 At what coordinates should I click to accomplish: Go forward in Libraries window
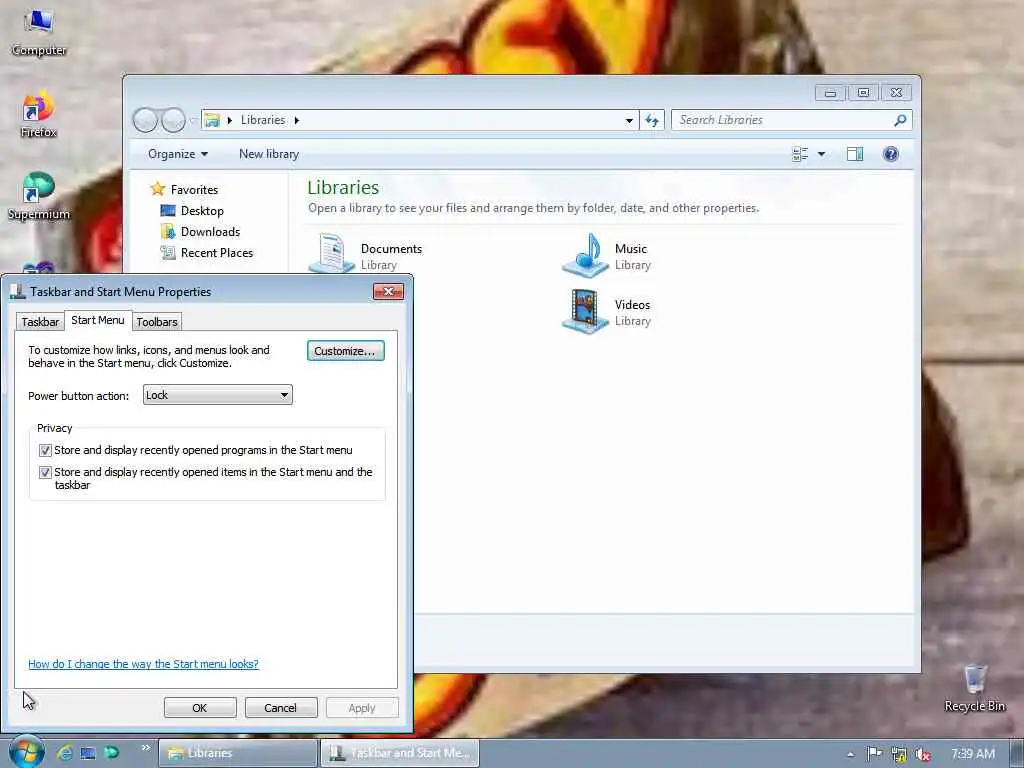[x=173, y=120]
